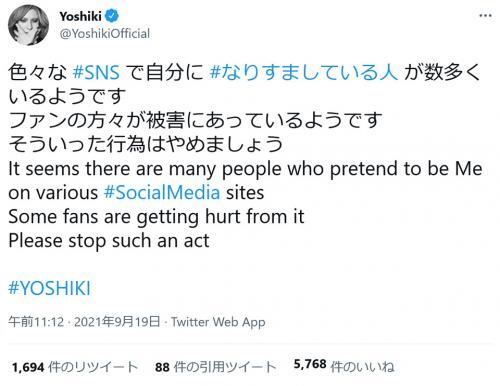This screenshot has width=500, height=386.
Task: Open the Twitter Web App source link
Action: (x=218, y=322)
